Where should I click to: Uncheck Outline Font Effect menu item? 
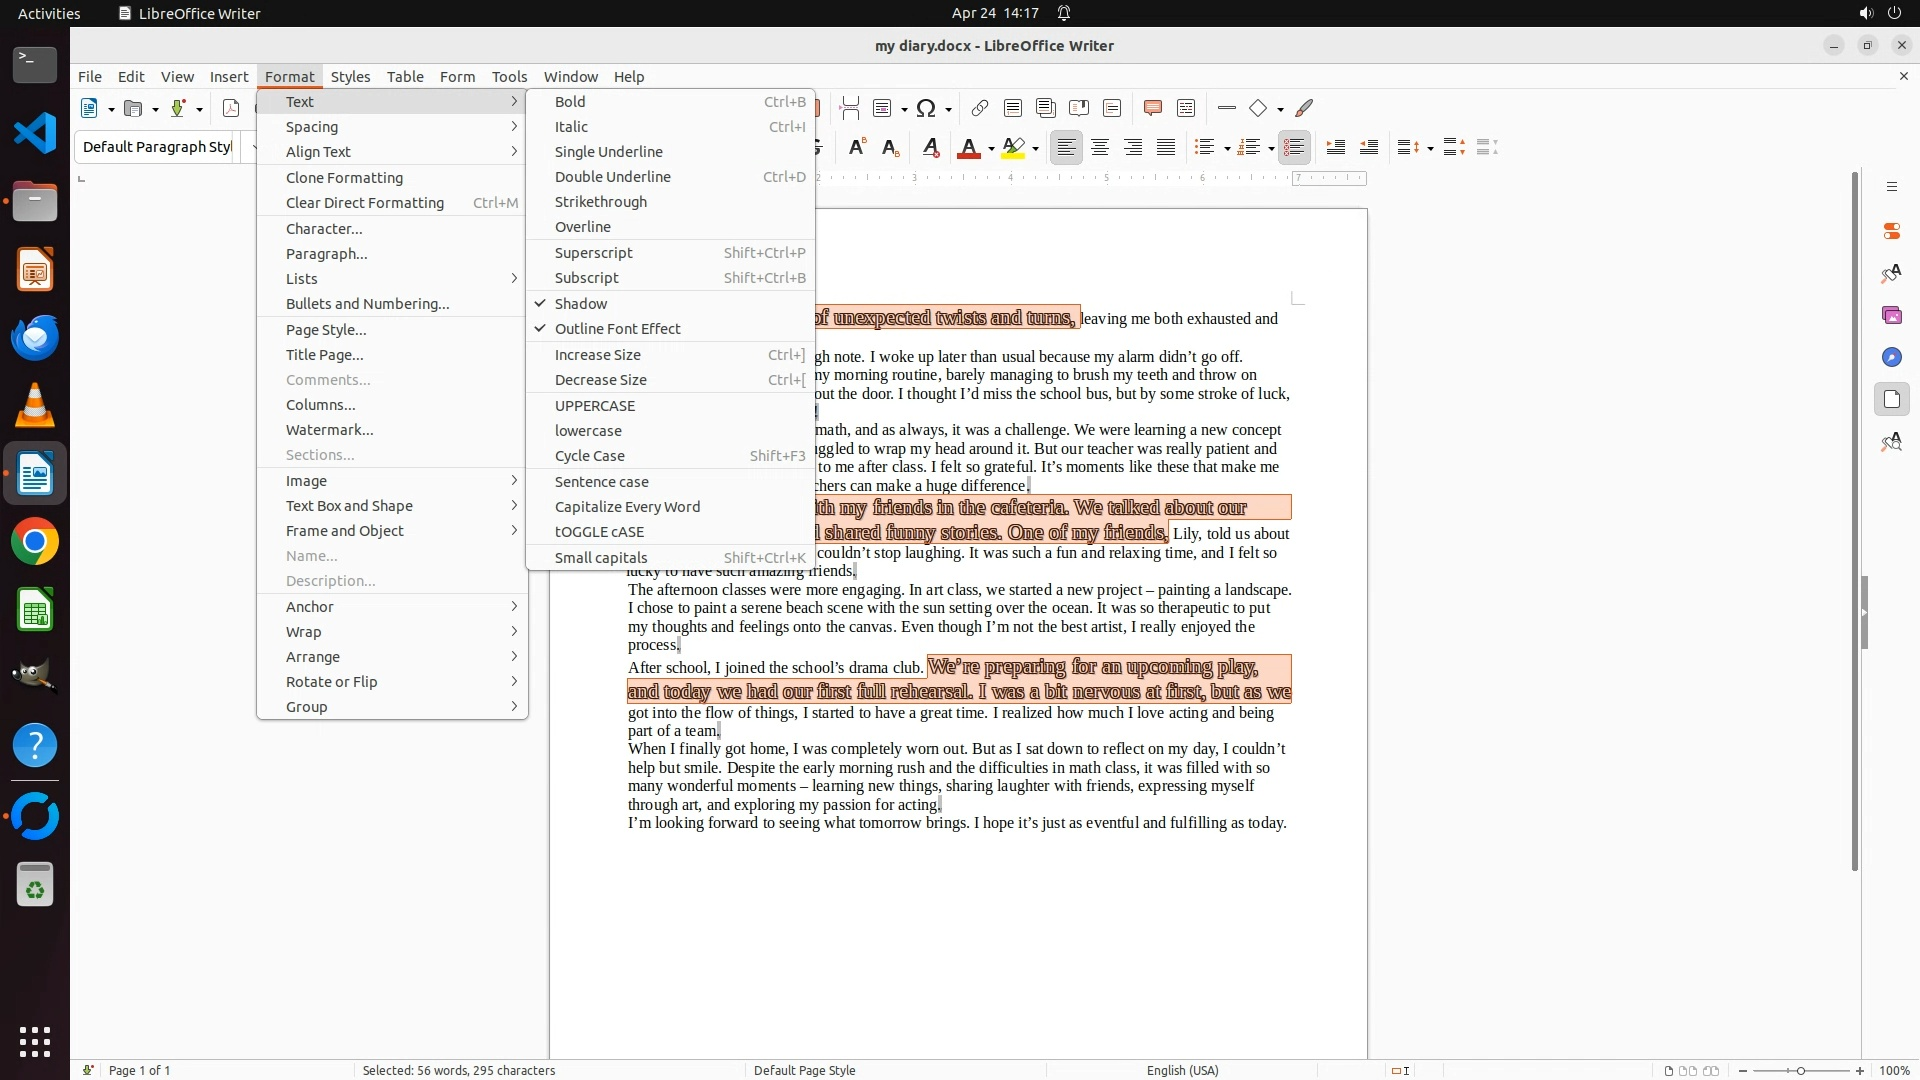[617, 328]
